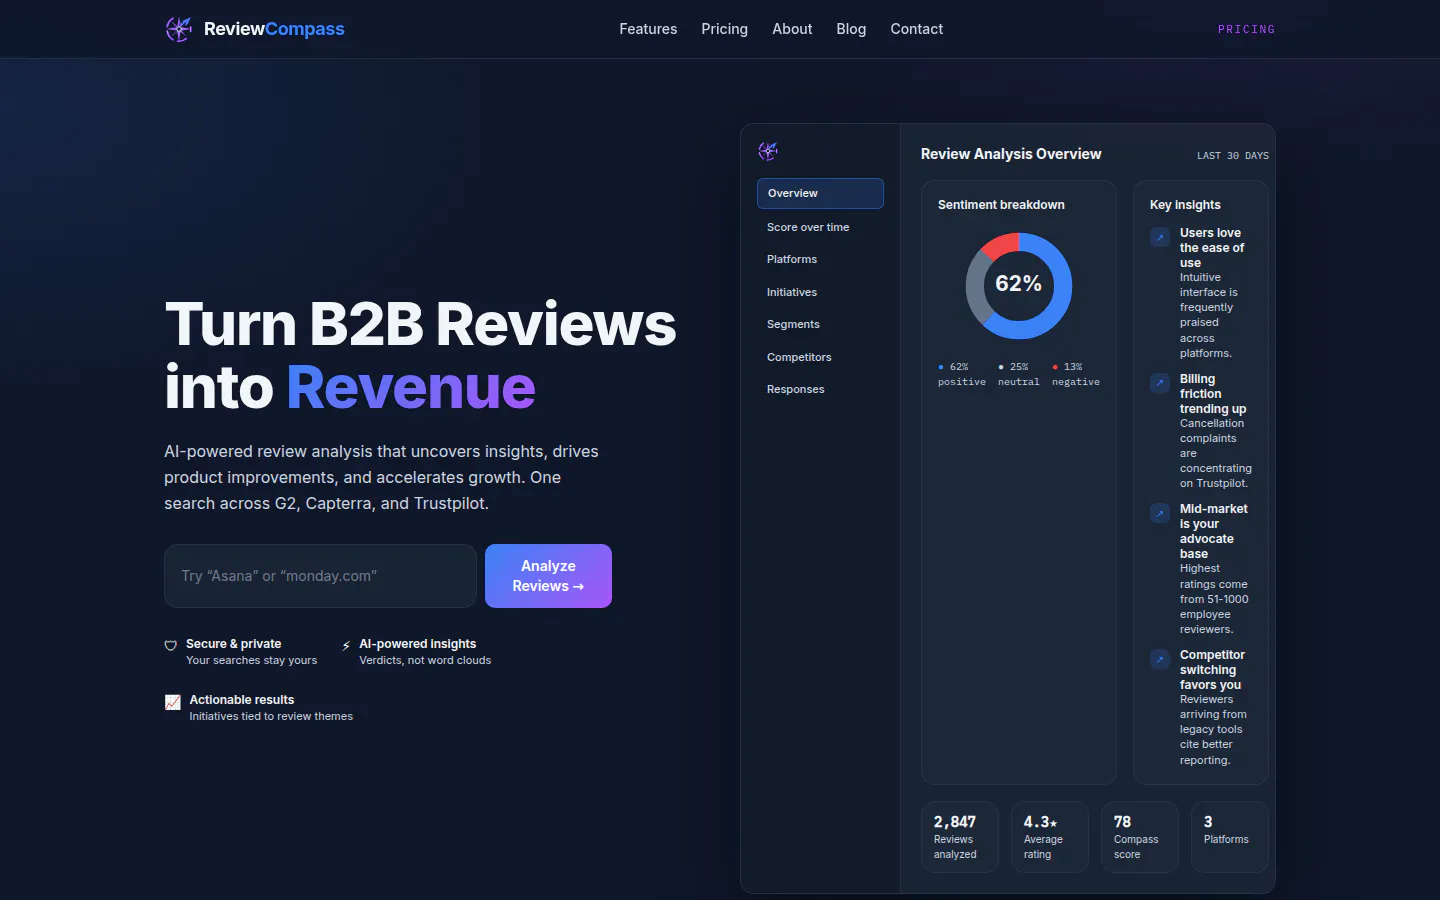This screenshot has height=900, width=1440.
Task: Click the Key insights title
Action: pyautogui.click(x=1185, y=205)
